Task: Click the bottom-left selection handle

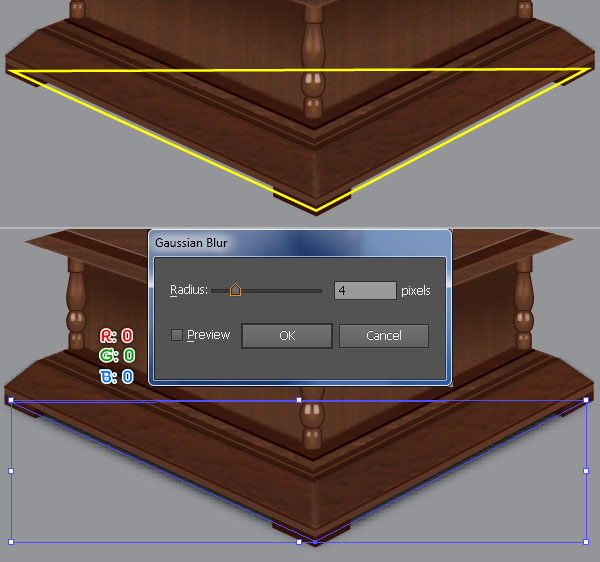Action: (11, 542)
